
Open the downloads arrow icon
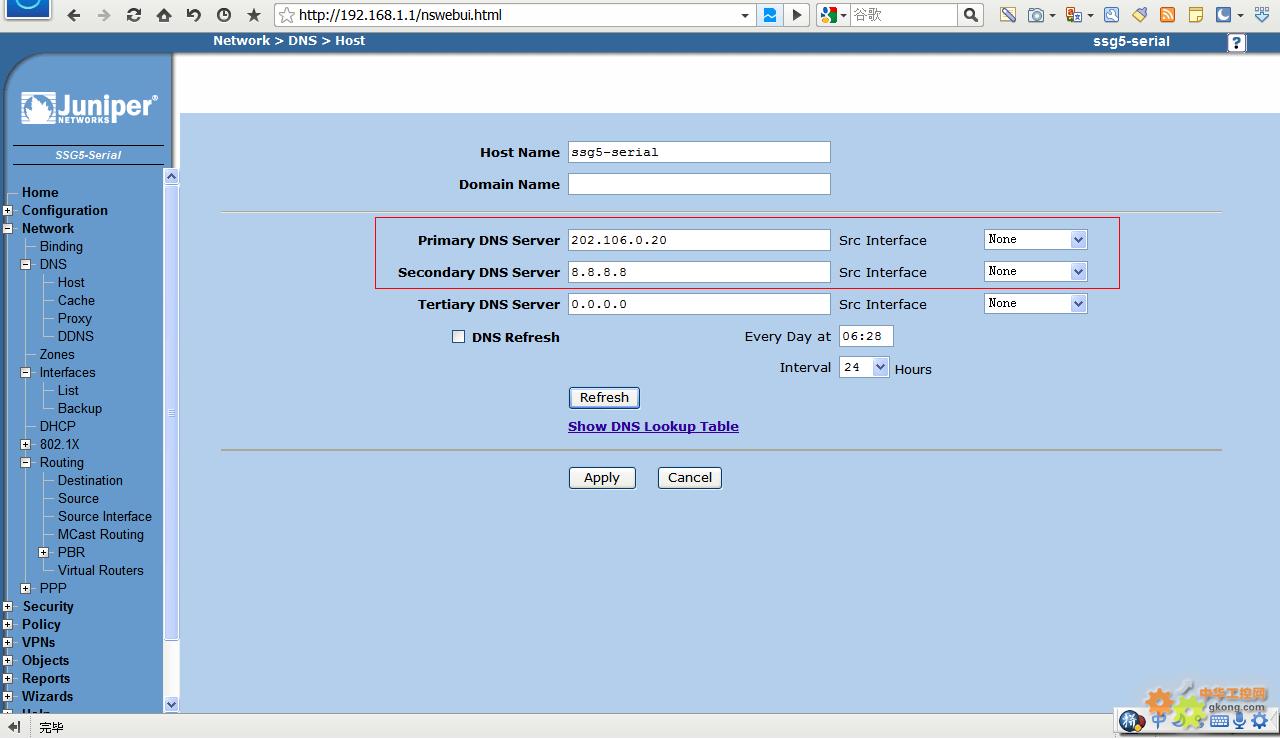tap(1262, 15)
